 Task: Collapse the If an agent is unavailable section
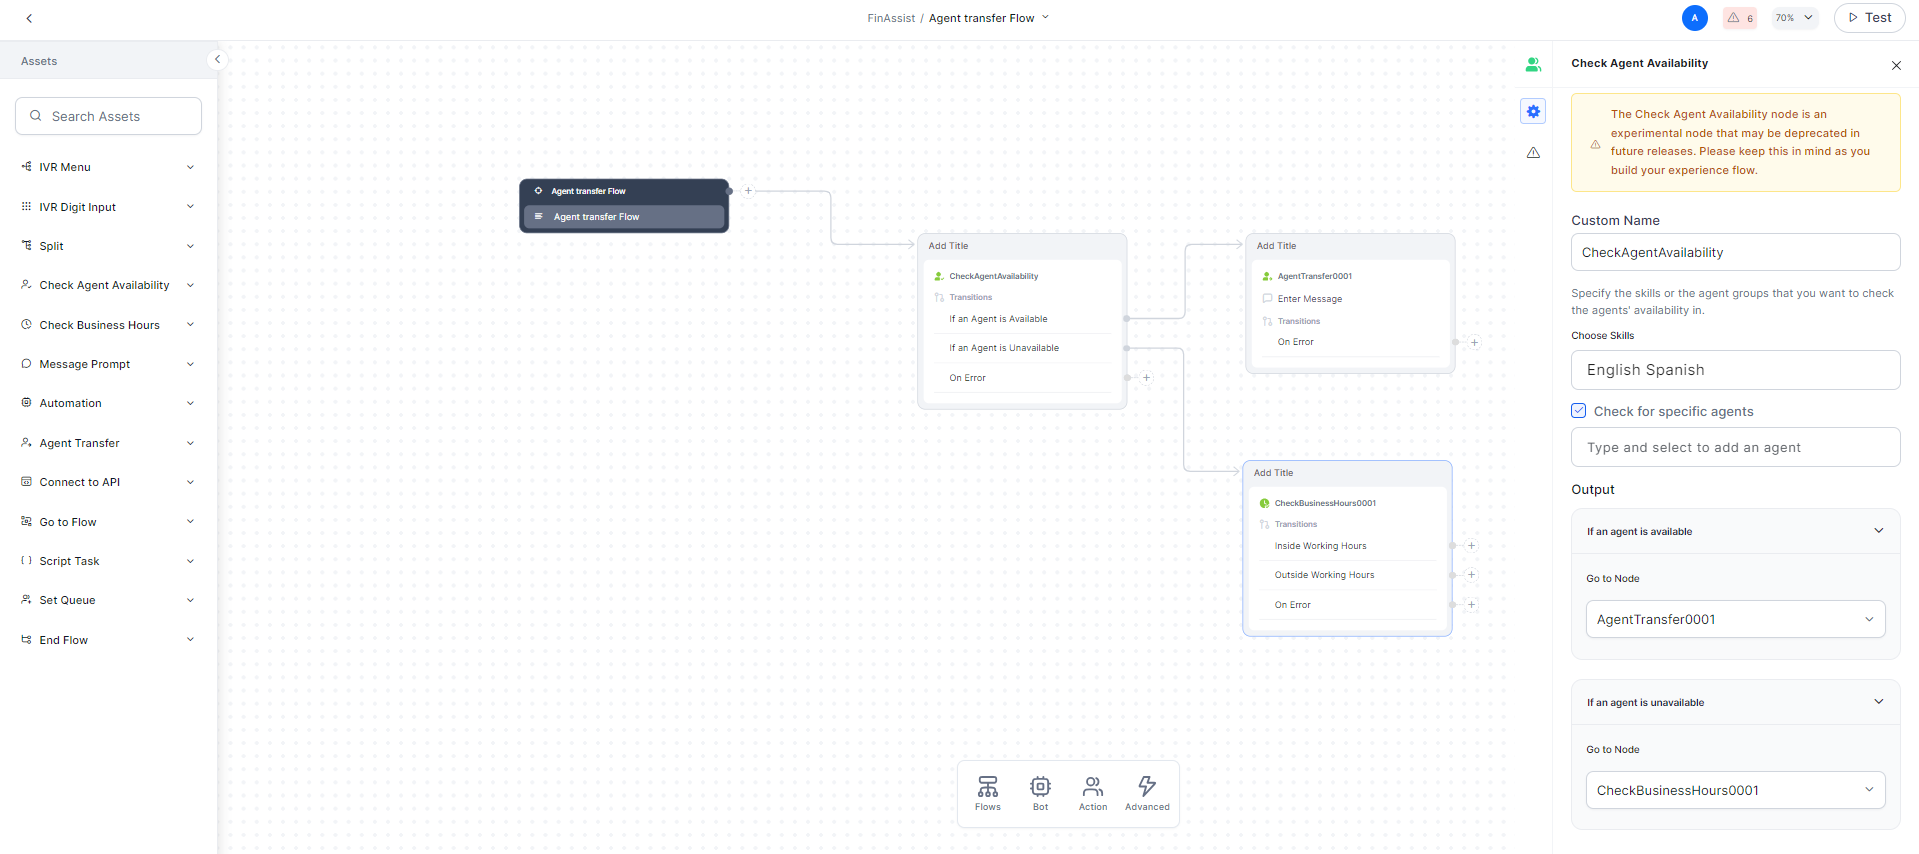tap(1878, 702)
